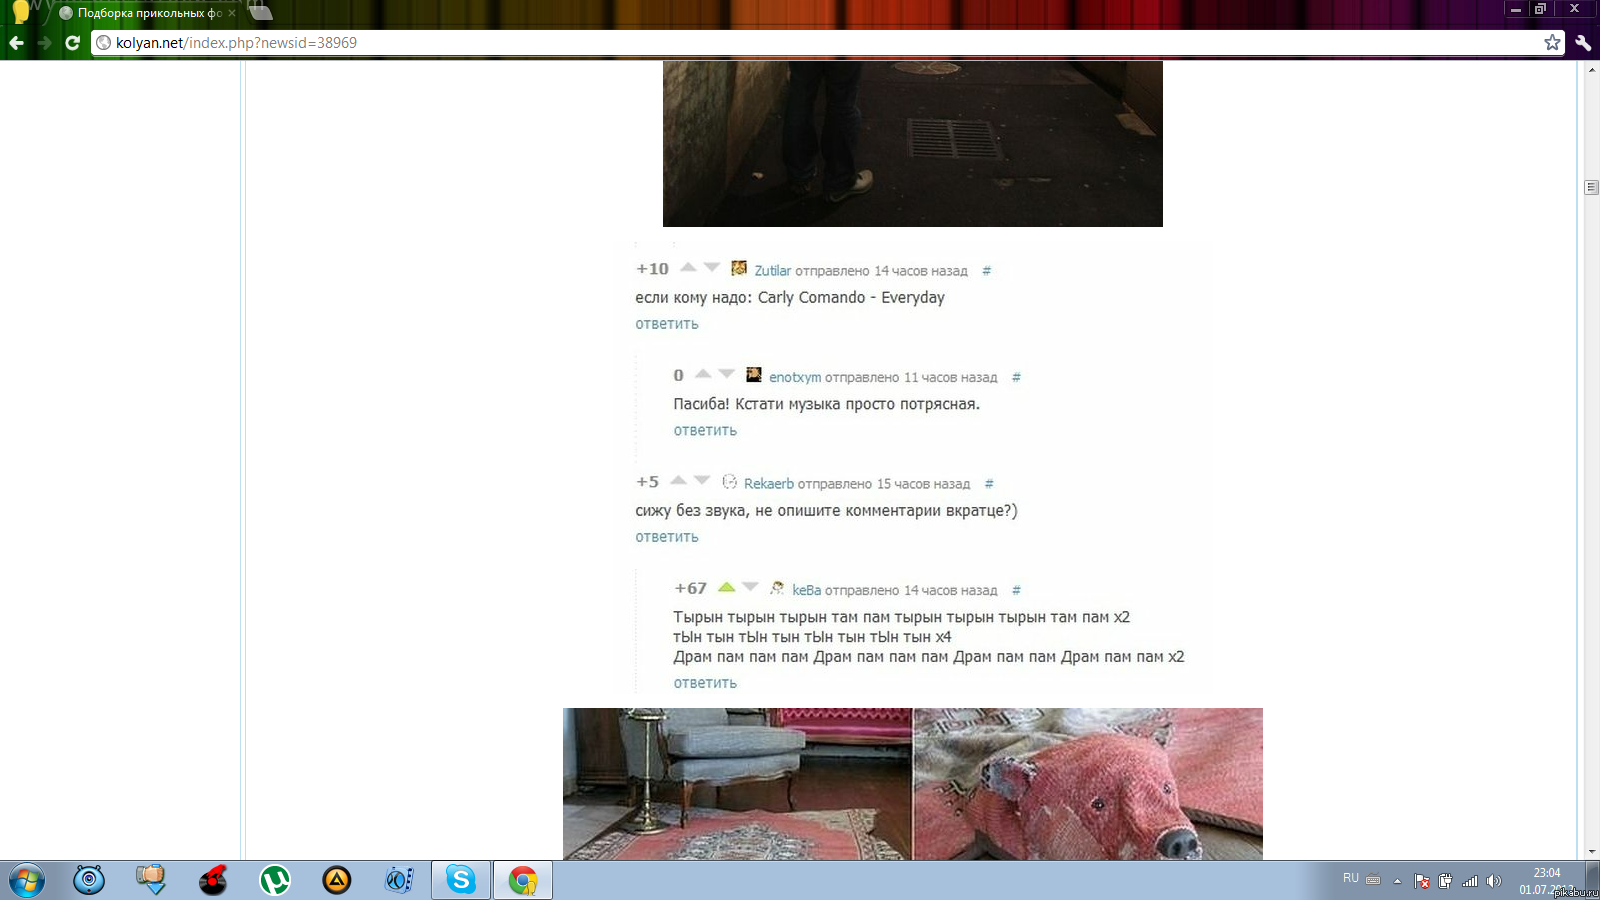Downvote keBa's +67 comment
1600x900 pixels.
[x=750, y=587]
